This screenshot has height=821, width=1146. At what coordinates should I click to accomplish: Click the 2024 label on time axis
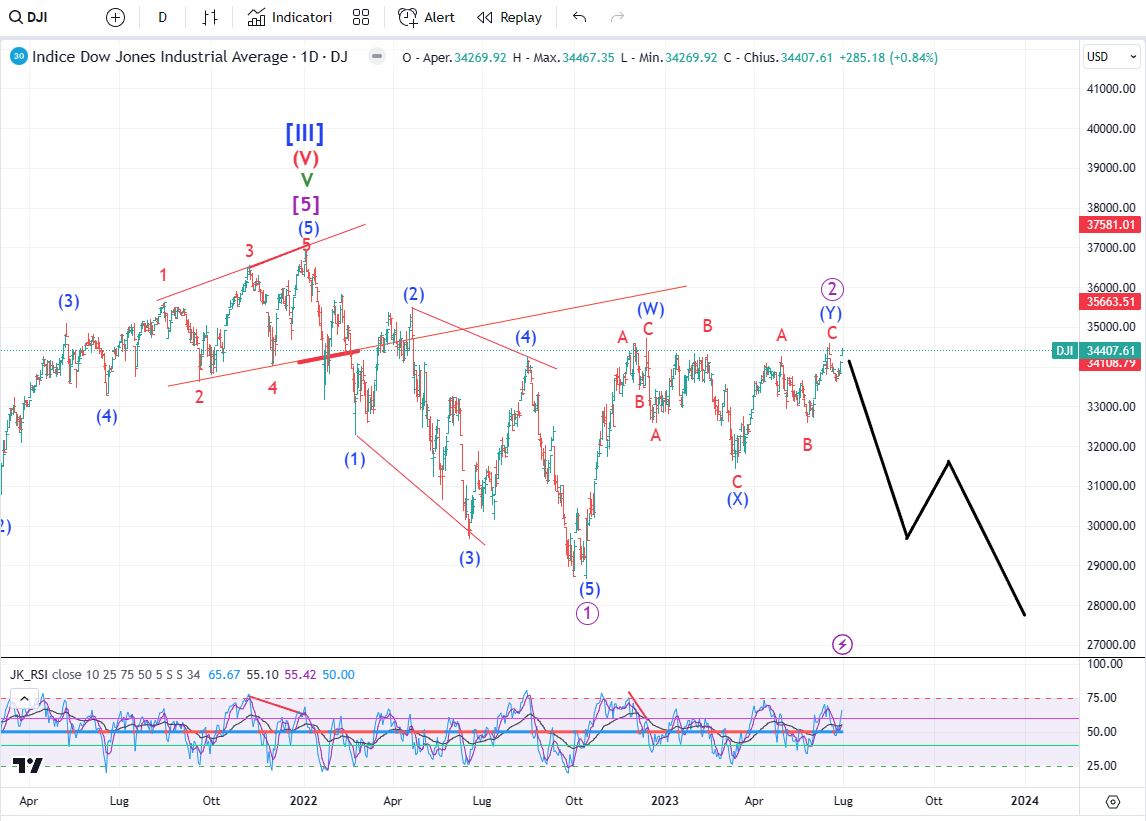point(1024,801)
